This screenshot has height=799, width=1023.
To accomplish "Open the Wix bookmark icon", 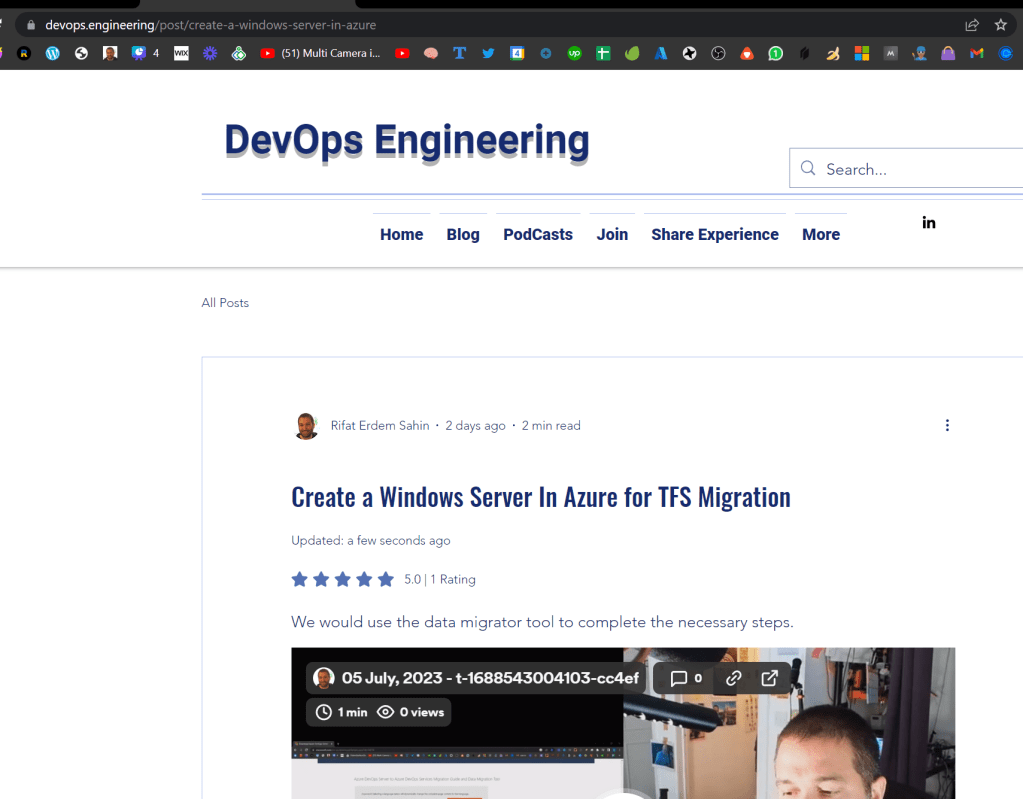I will click(181, 53).
